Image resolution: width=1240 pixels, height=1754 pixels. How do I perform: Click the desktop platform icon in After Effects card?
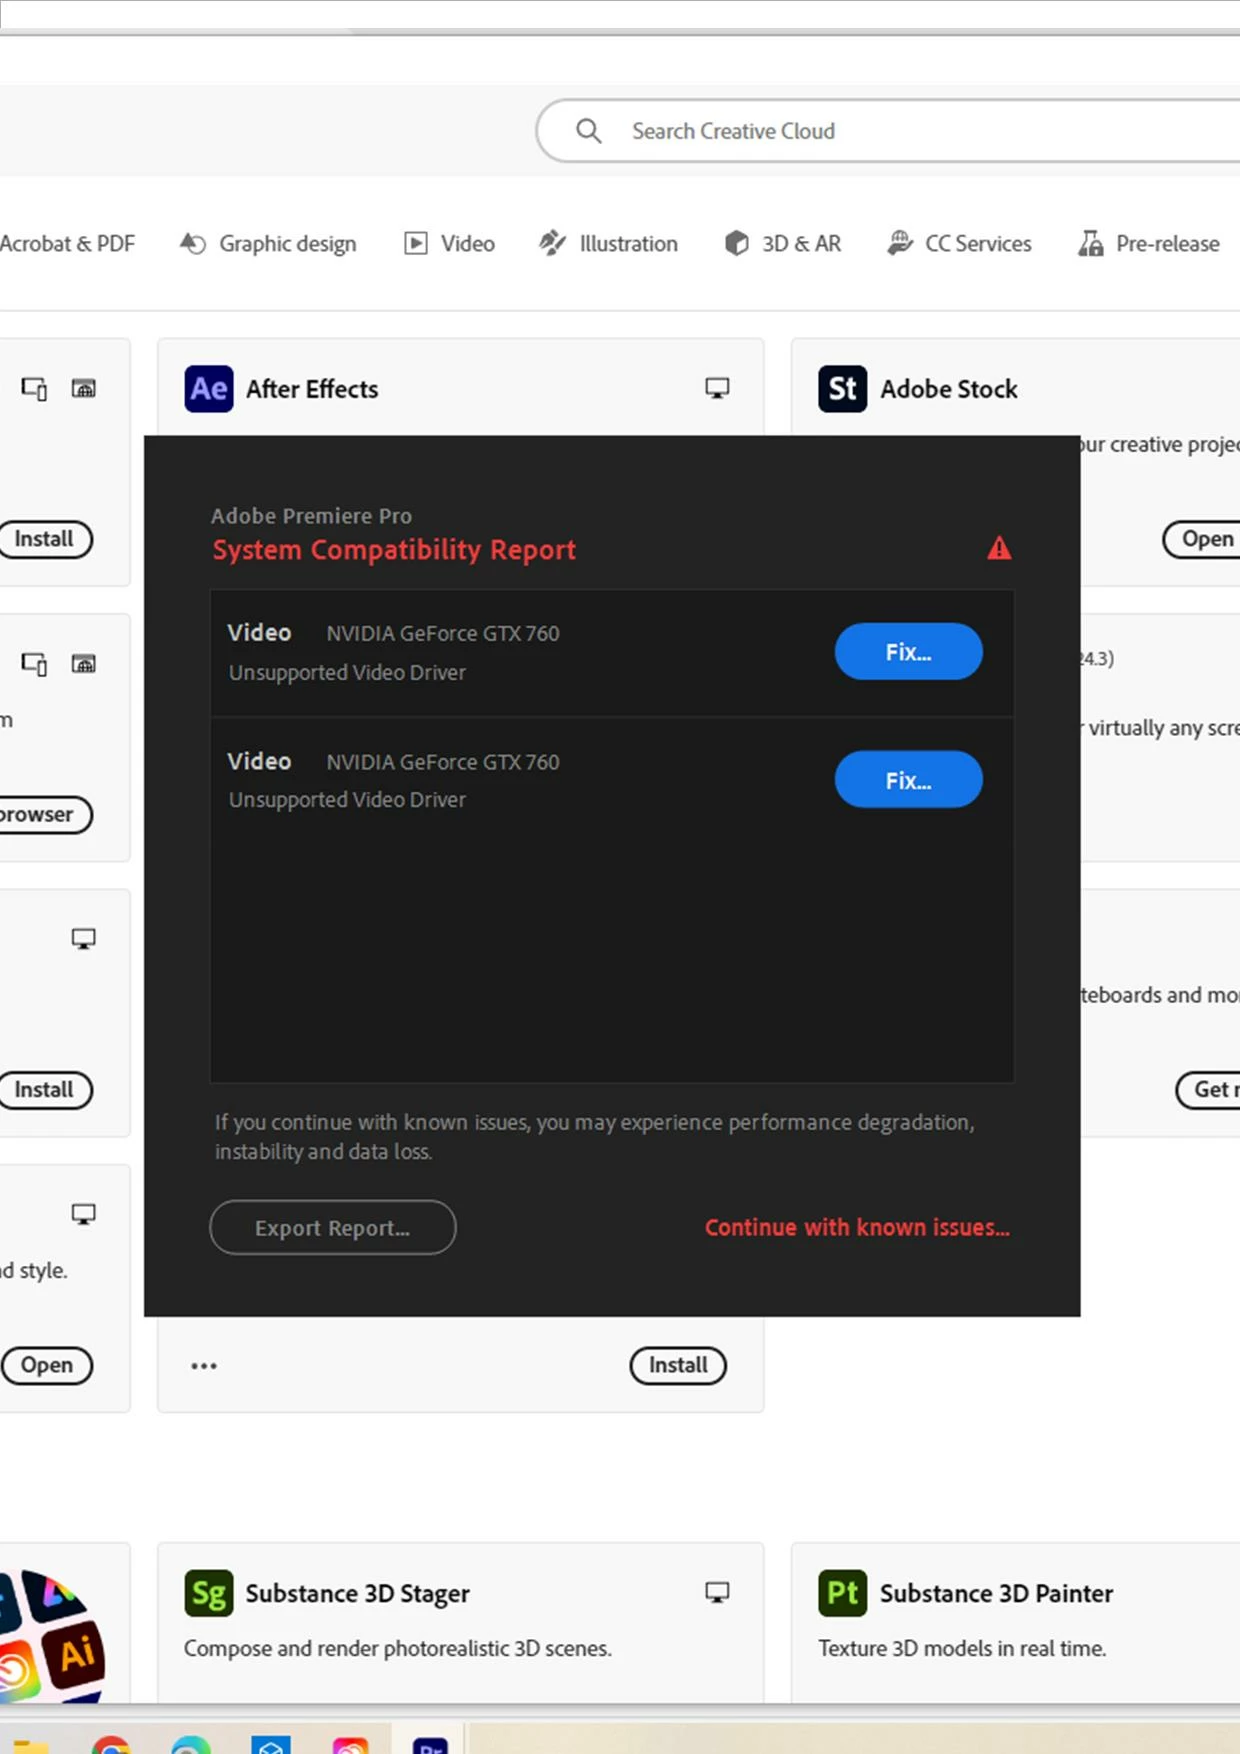(x=717, y=388)
